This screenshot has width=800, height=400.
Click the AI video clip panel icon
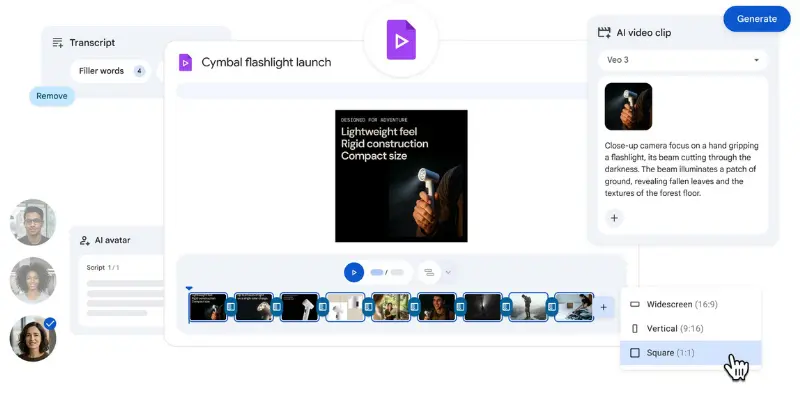604,33
